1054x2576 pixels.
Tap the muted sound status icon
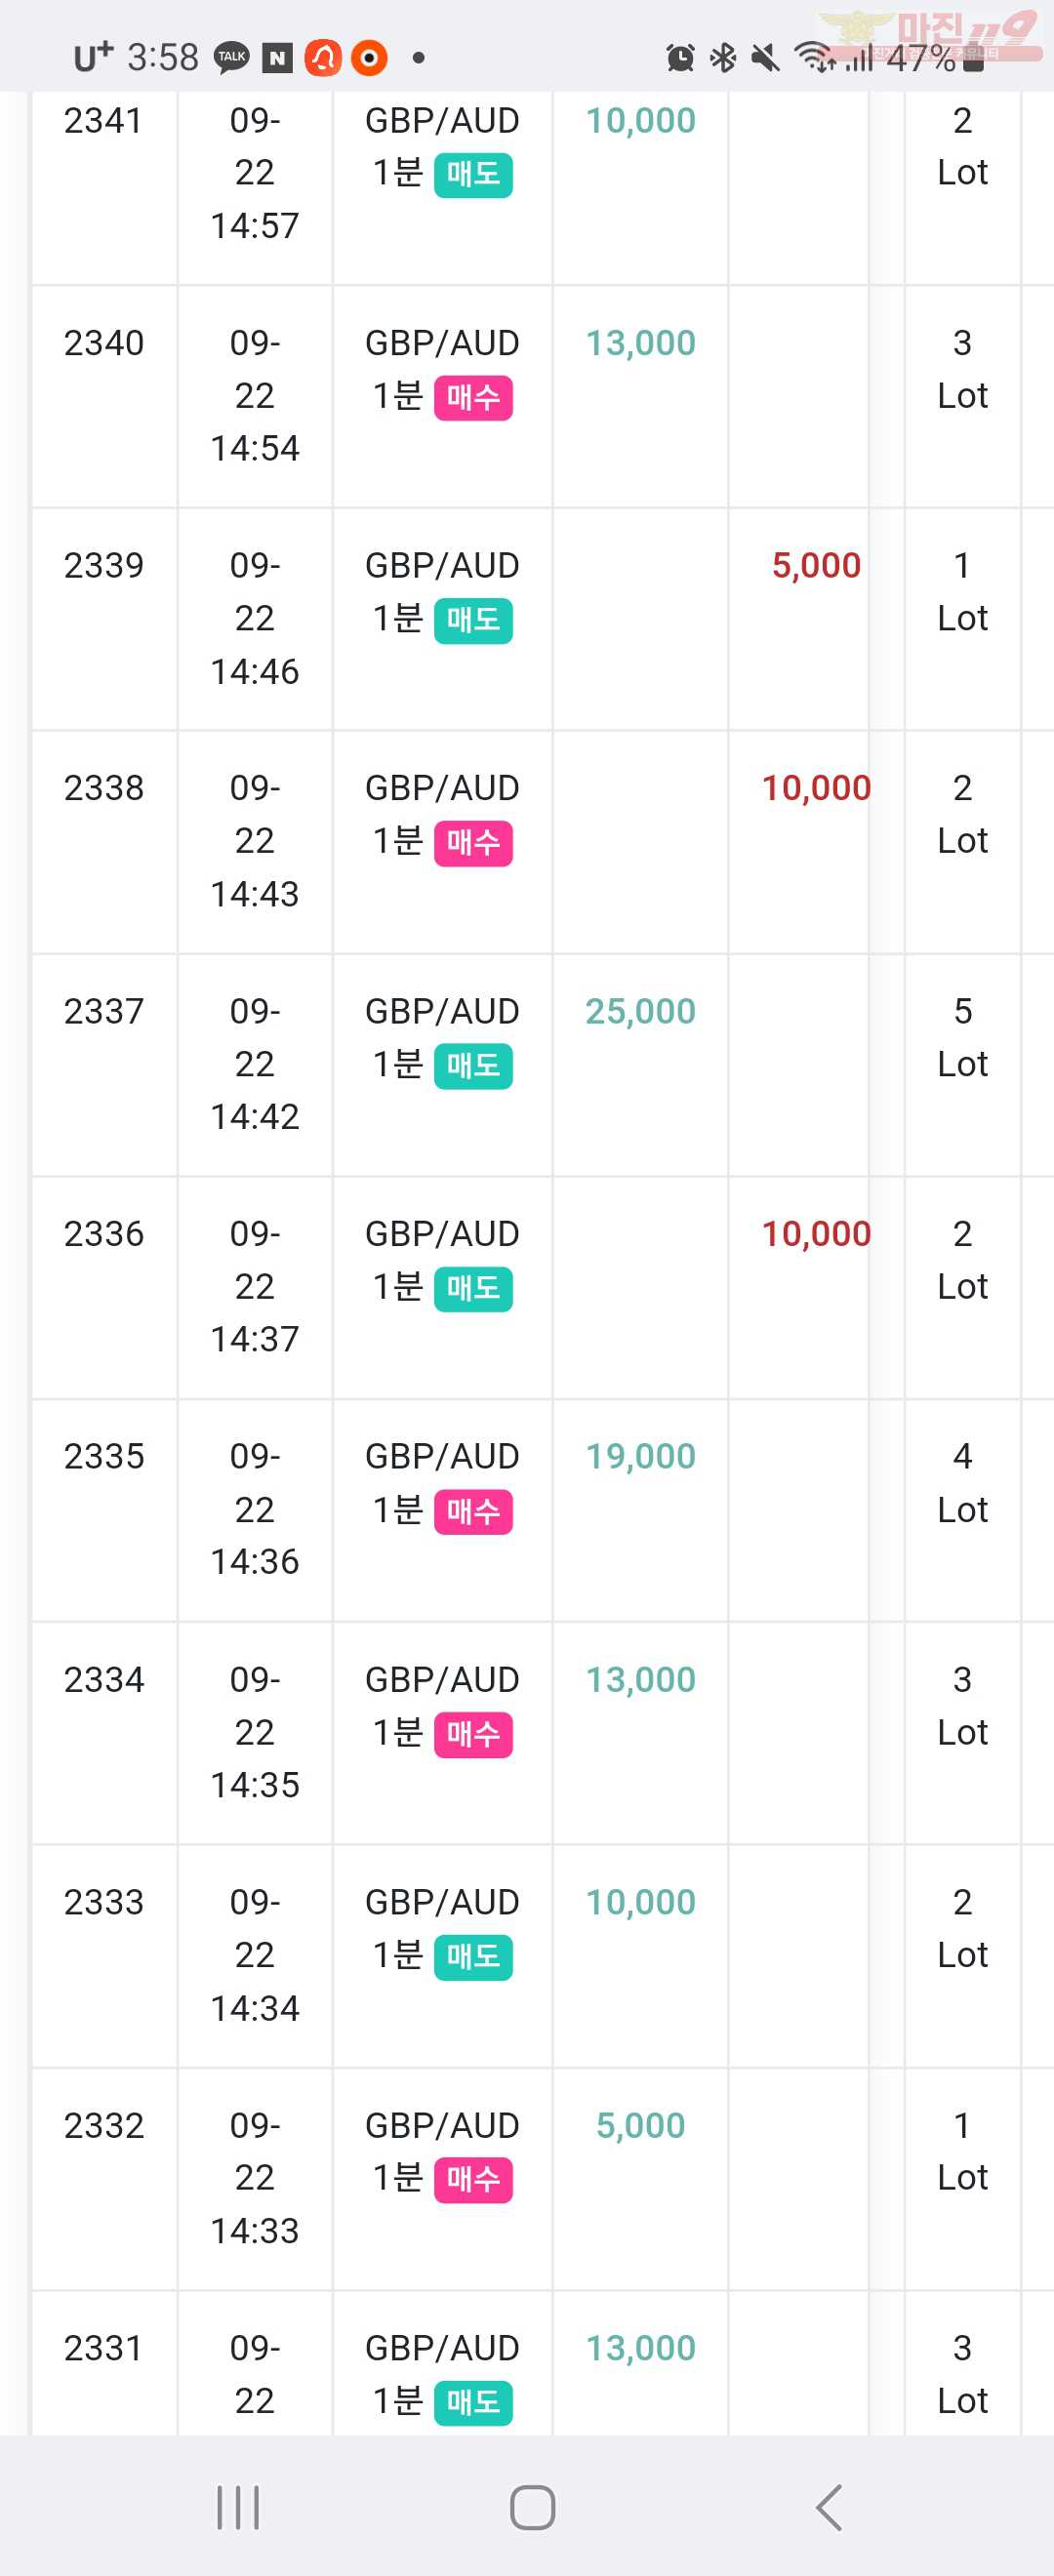766,58
